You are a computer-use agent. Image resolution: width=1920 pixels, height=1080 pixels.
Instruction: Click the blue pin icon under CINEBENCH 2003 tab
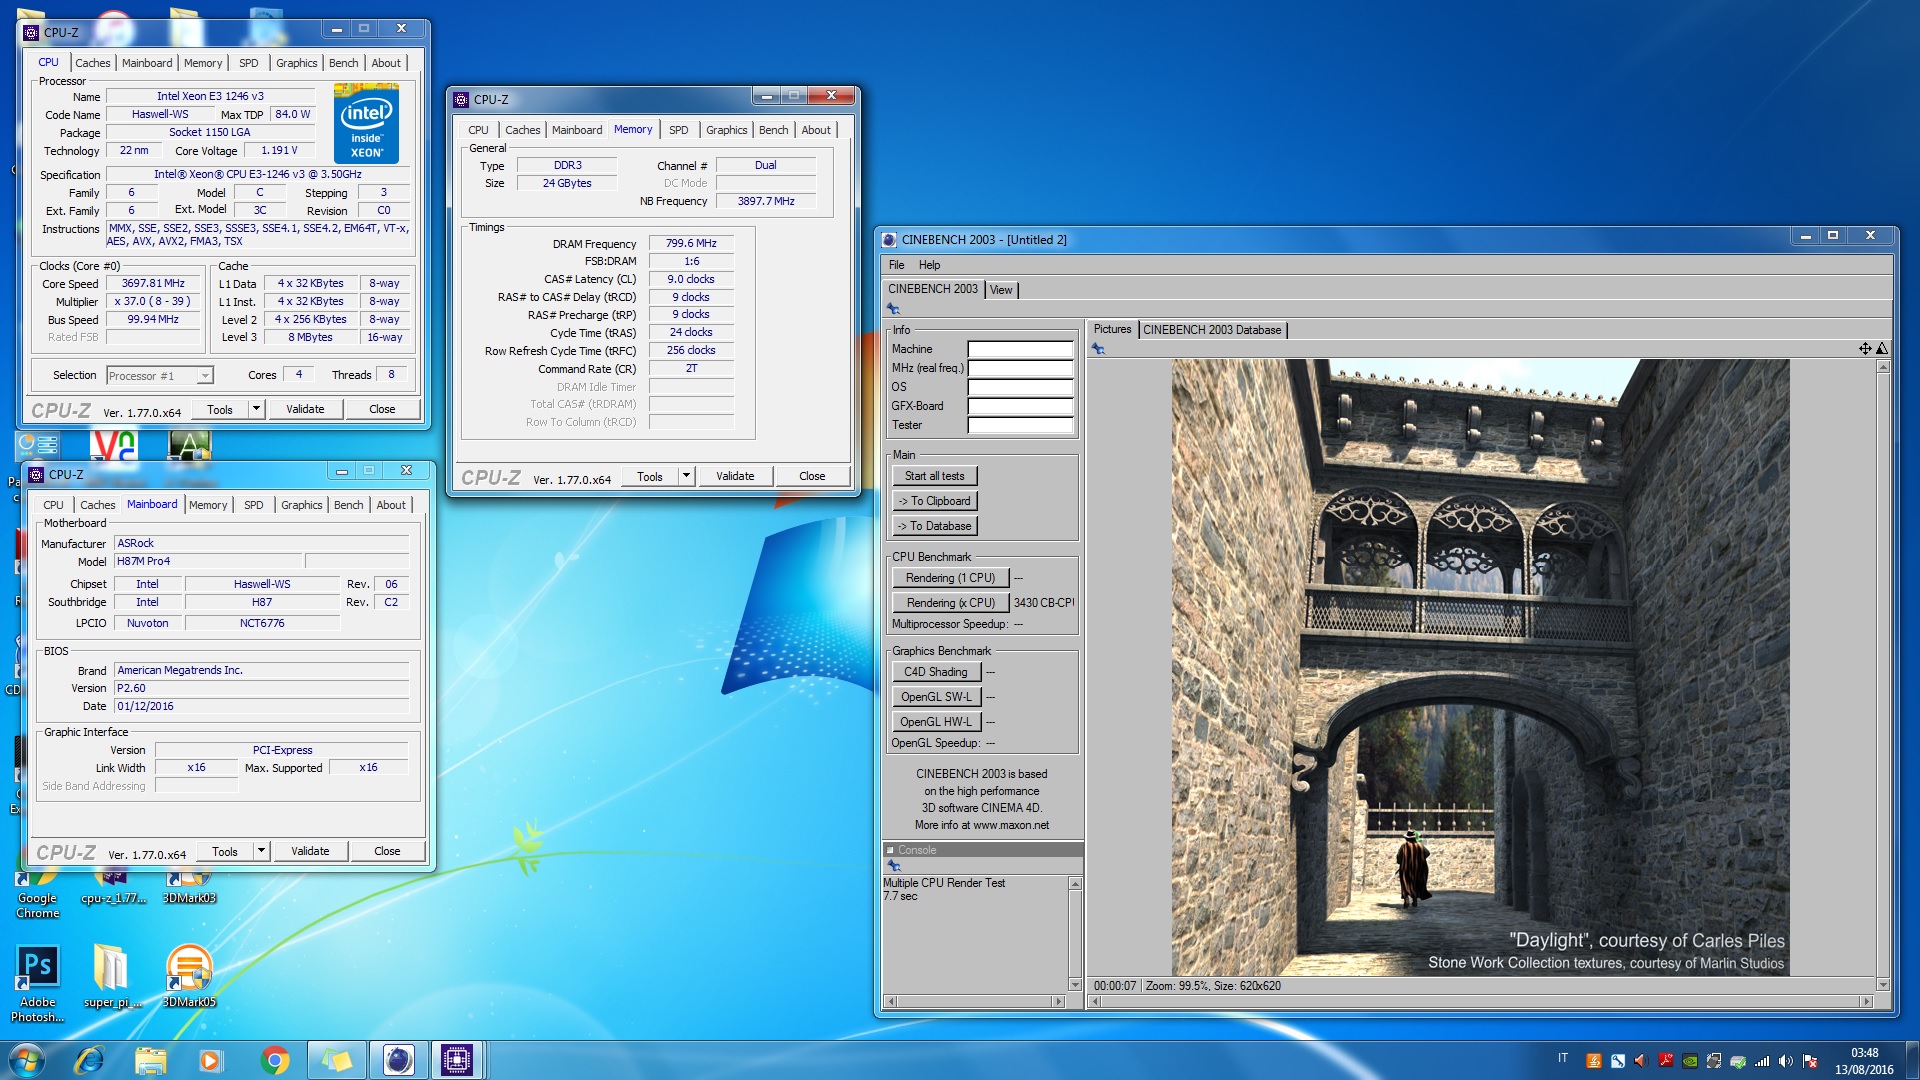pyautogui.click(x=894, y=309)
